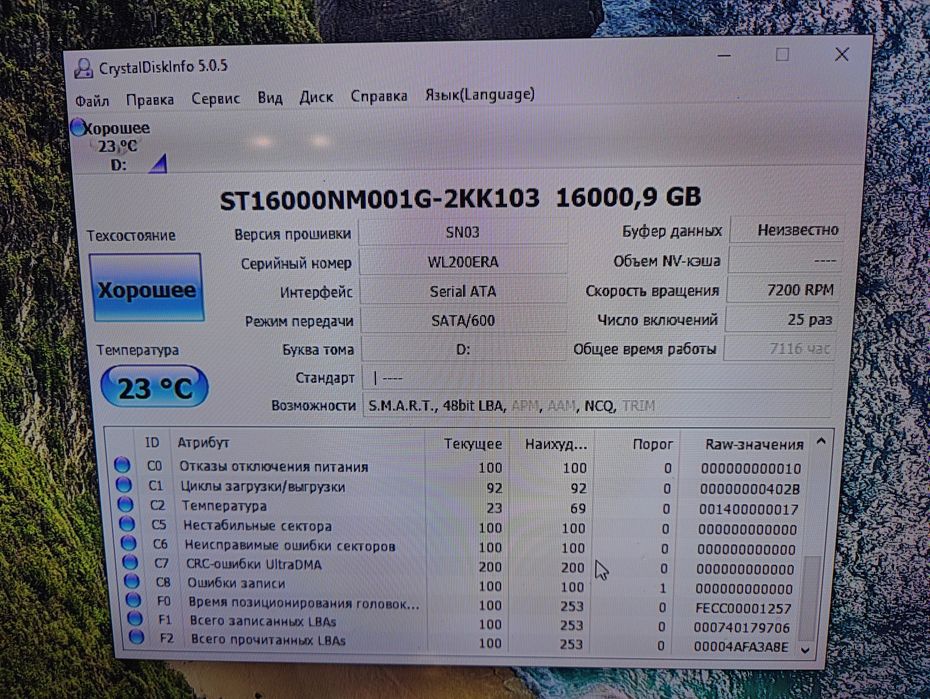Click the rotation speed value 7200 RPM
Image resolution: width=930 pixels, height=699 pixels.
click(783, 290)
